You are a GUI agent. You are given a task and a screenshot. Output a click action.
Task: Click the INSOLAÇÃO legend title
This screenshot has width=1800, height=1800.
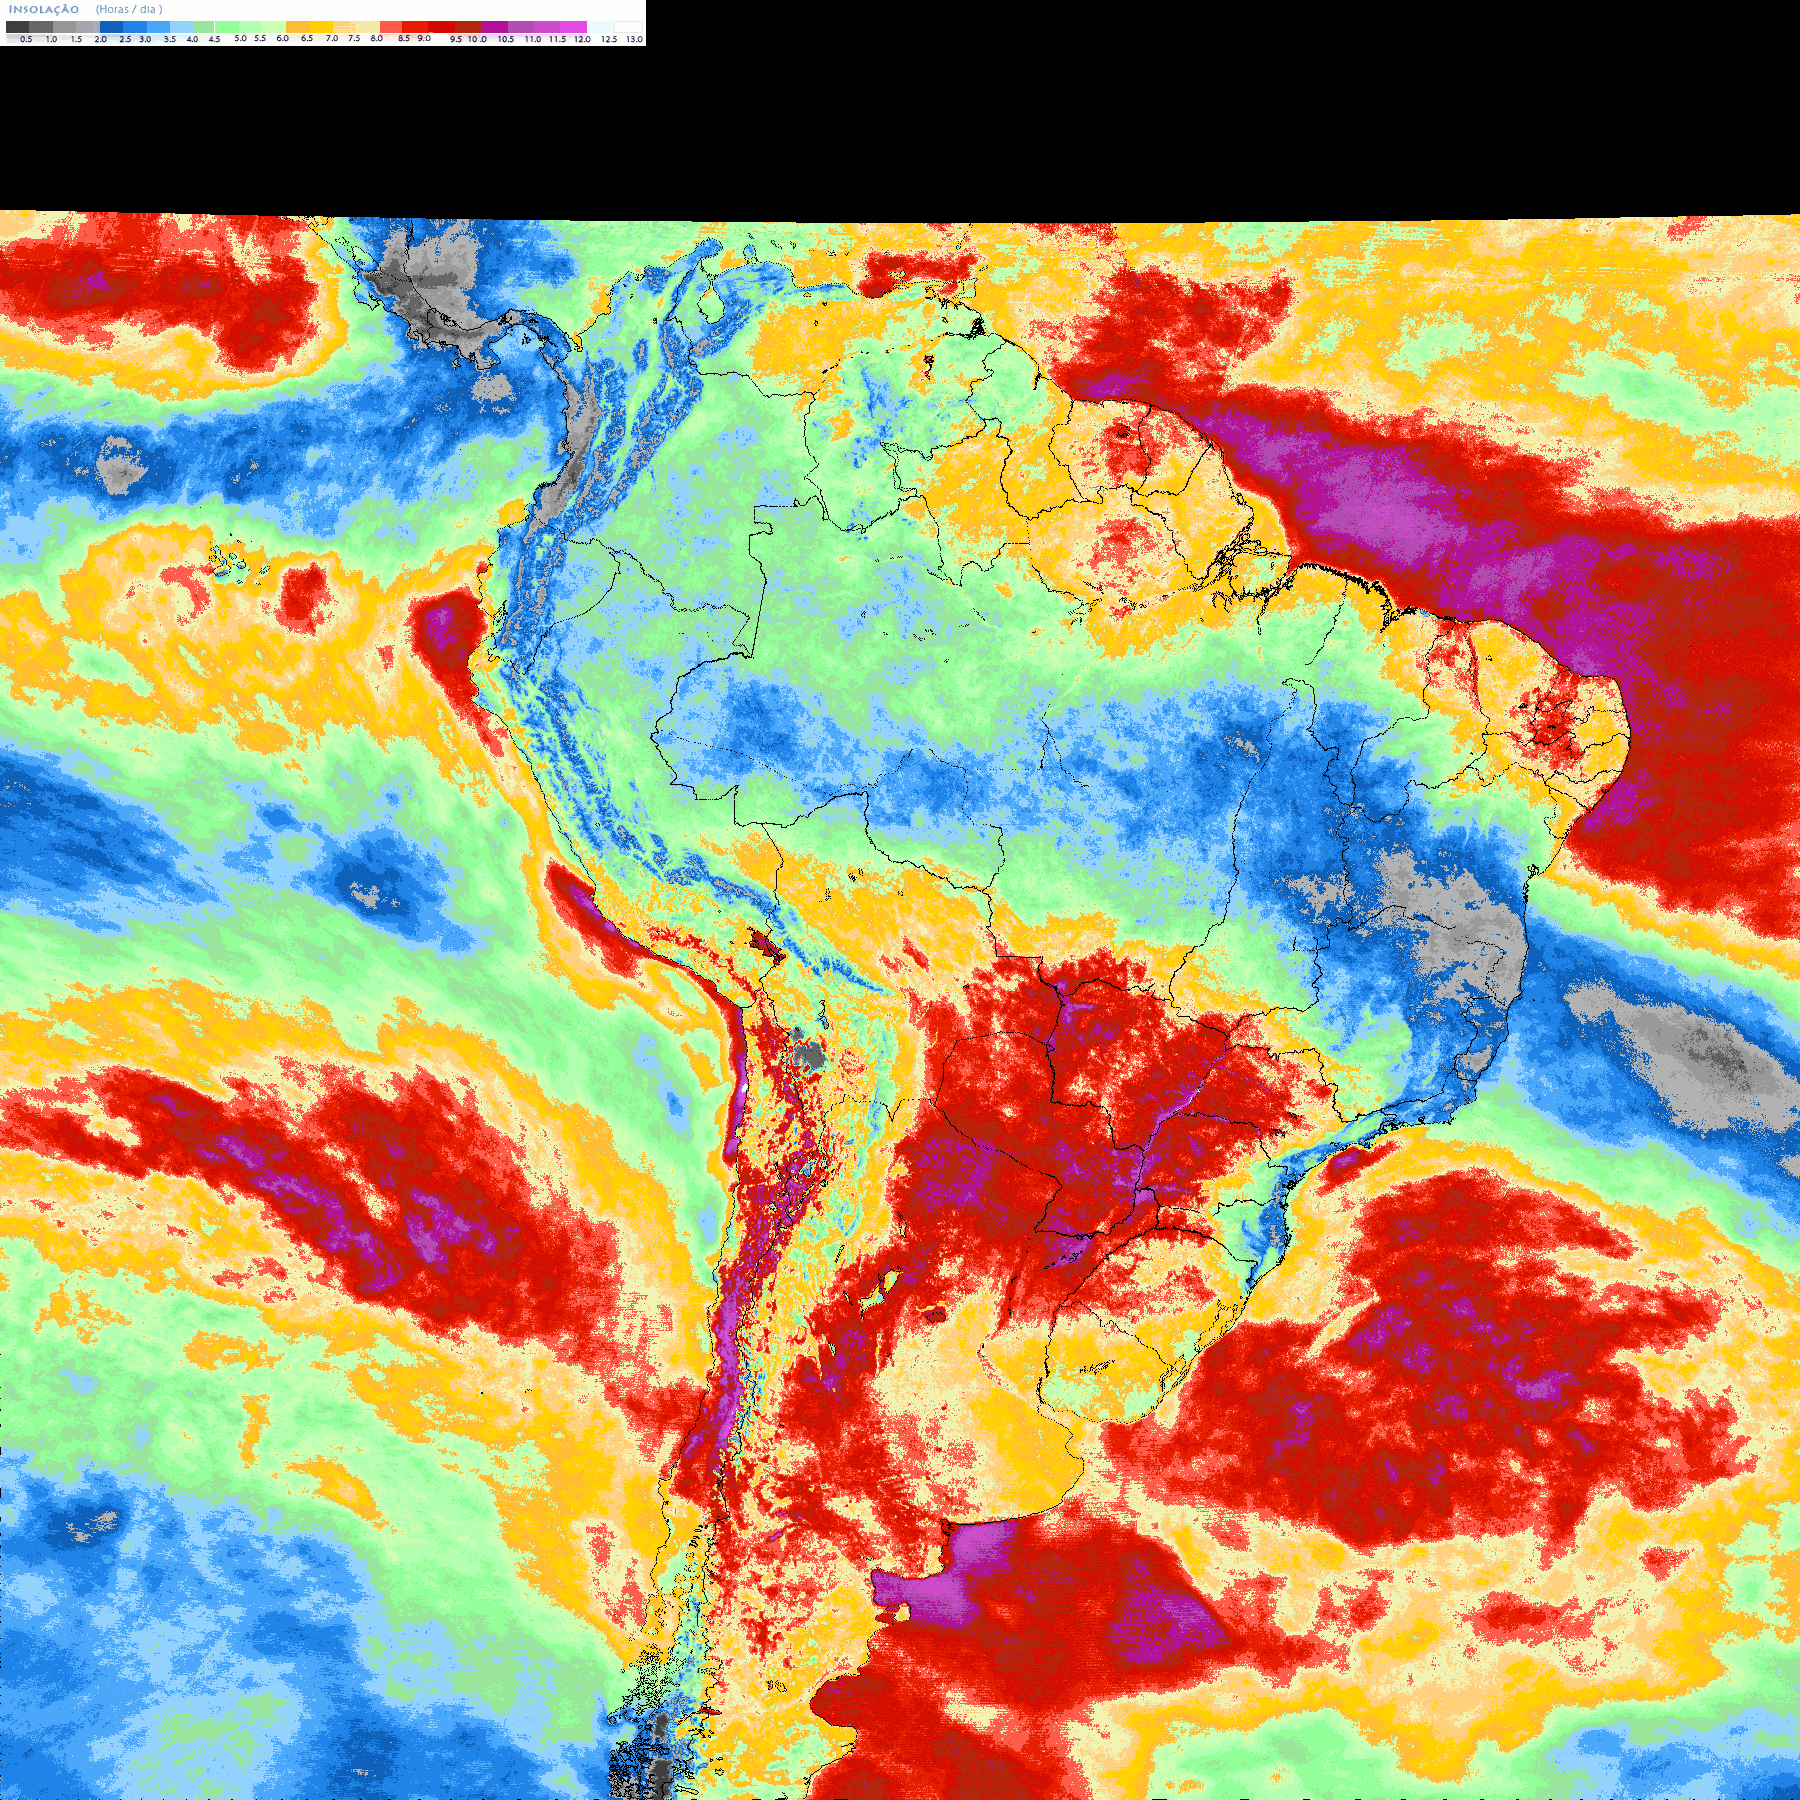point(44,9)
